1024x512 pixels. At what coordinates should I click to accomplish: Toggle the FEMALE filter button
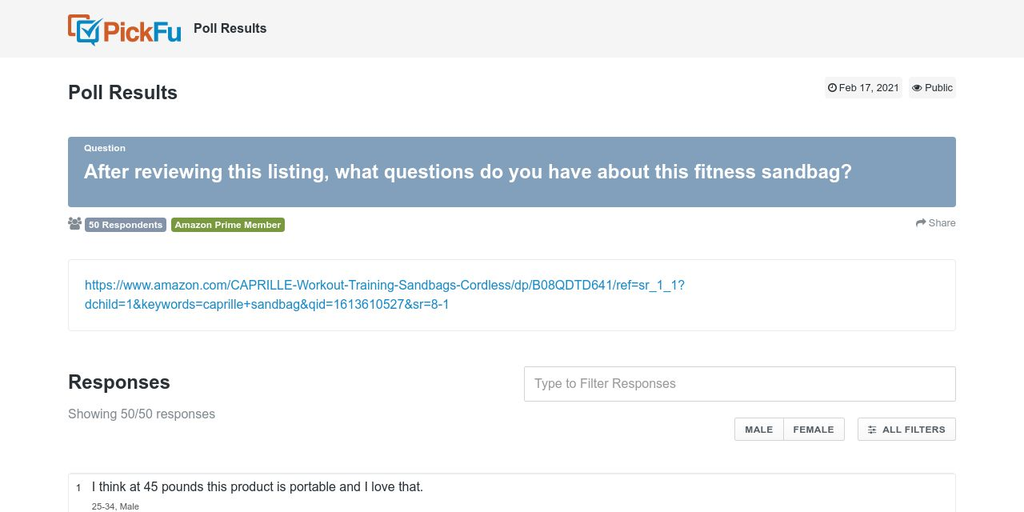814,430
